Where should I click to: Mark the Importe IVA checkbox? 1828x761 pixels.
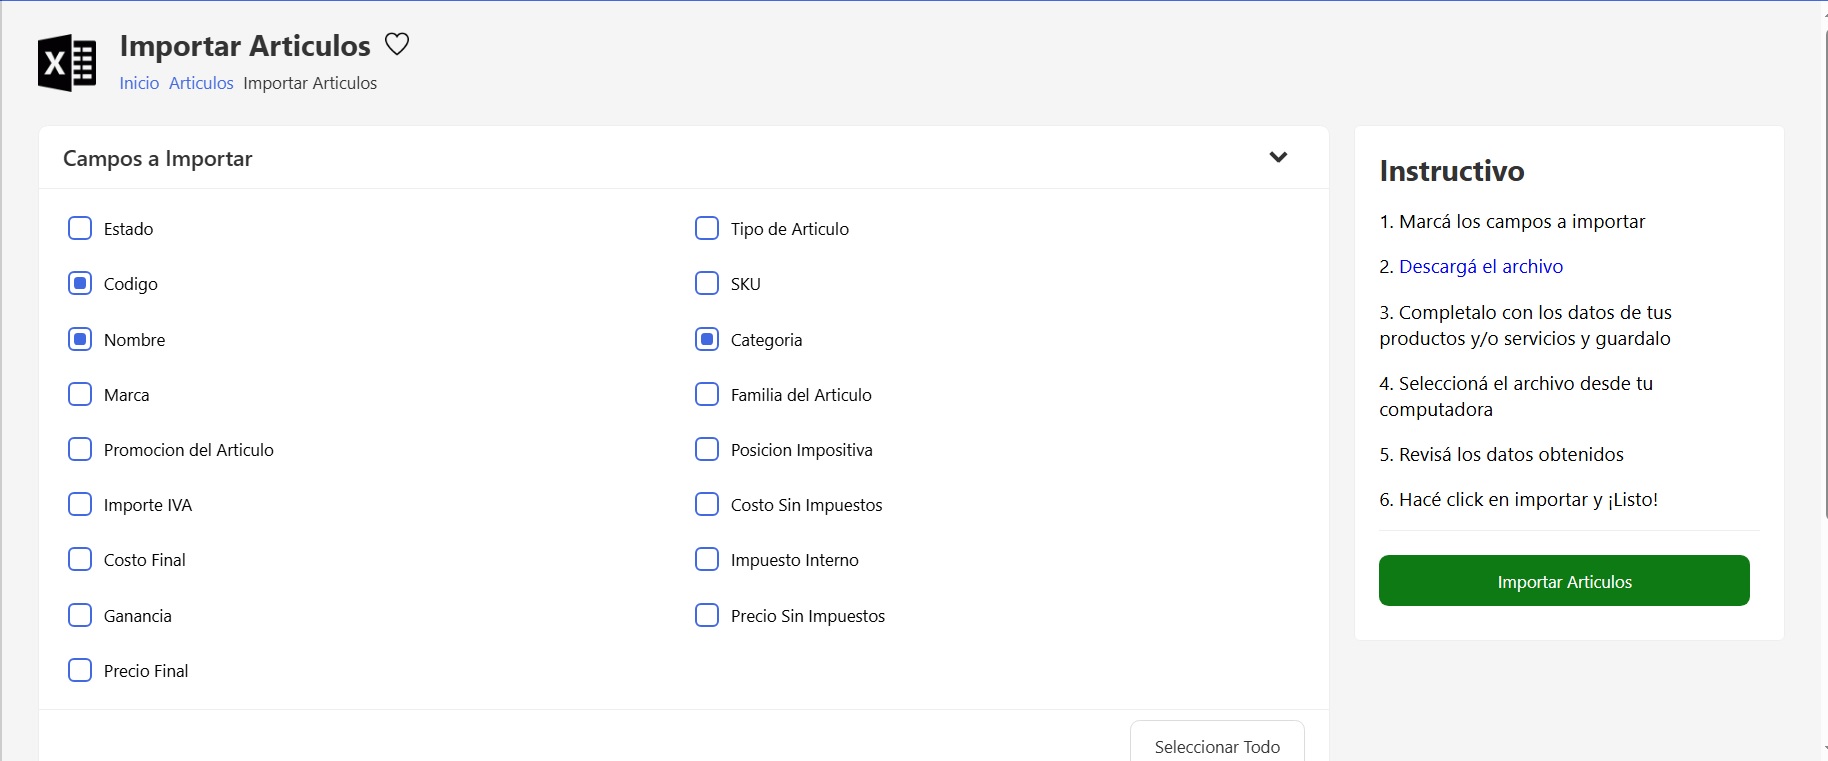coord(80,504)
